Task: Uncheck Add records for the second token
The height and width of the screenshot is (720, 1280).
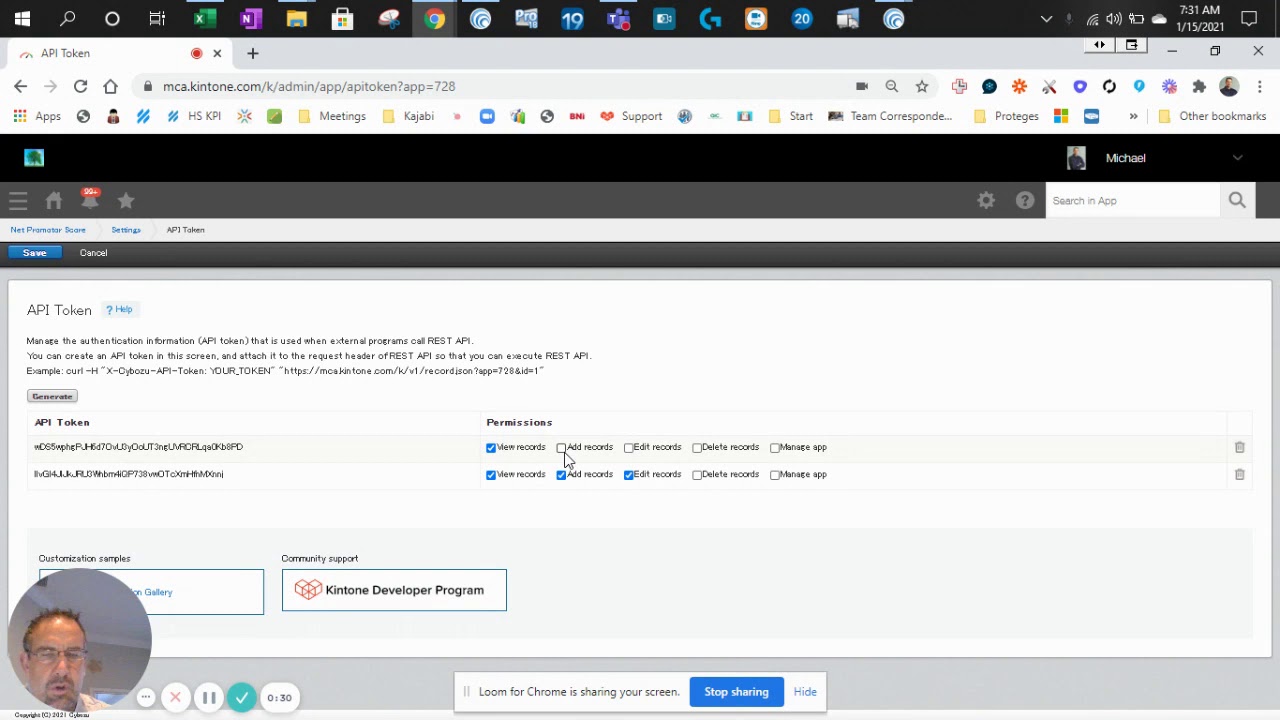Action: point(562,475)
